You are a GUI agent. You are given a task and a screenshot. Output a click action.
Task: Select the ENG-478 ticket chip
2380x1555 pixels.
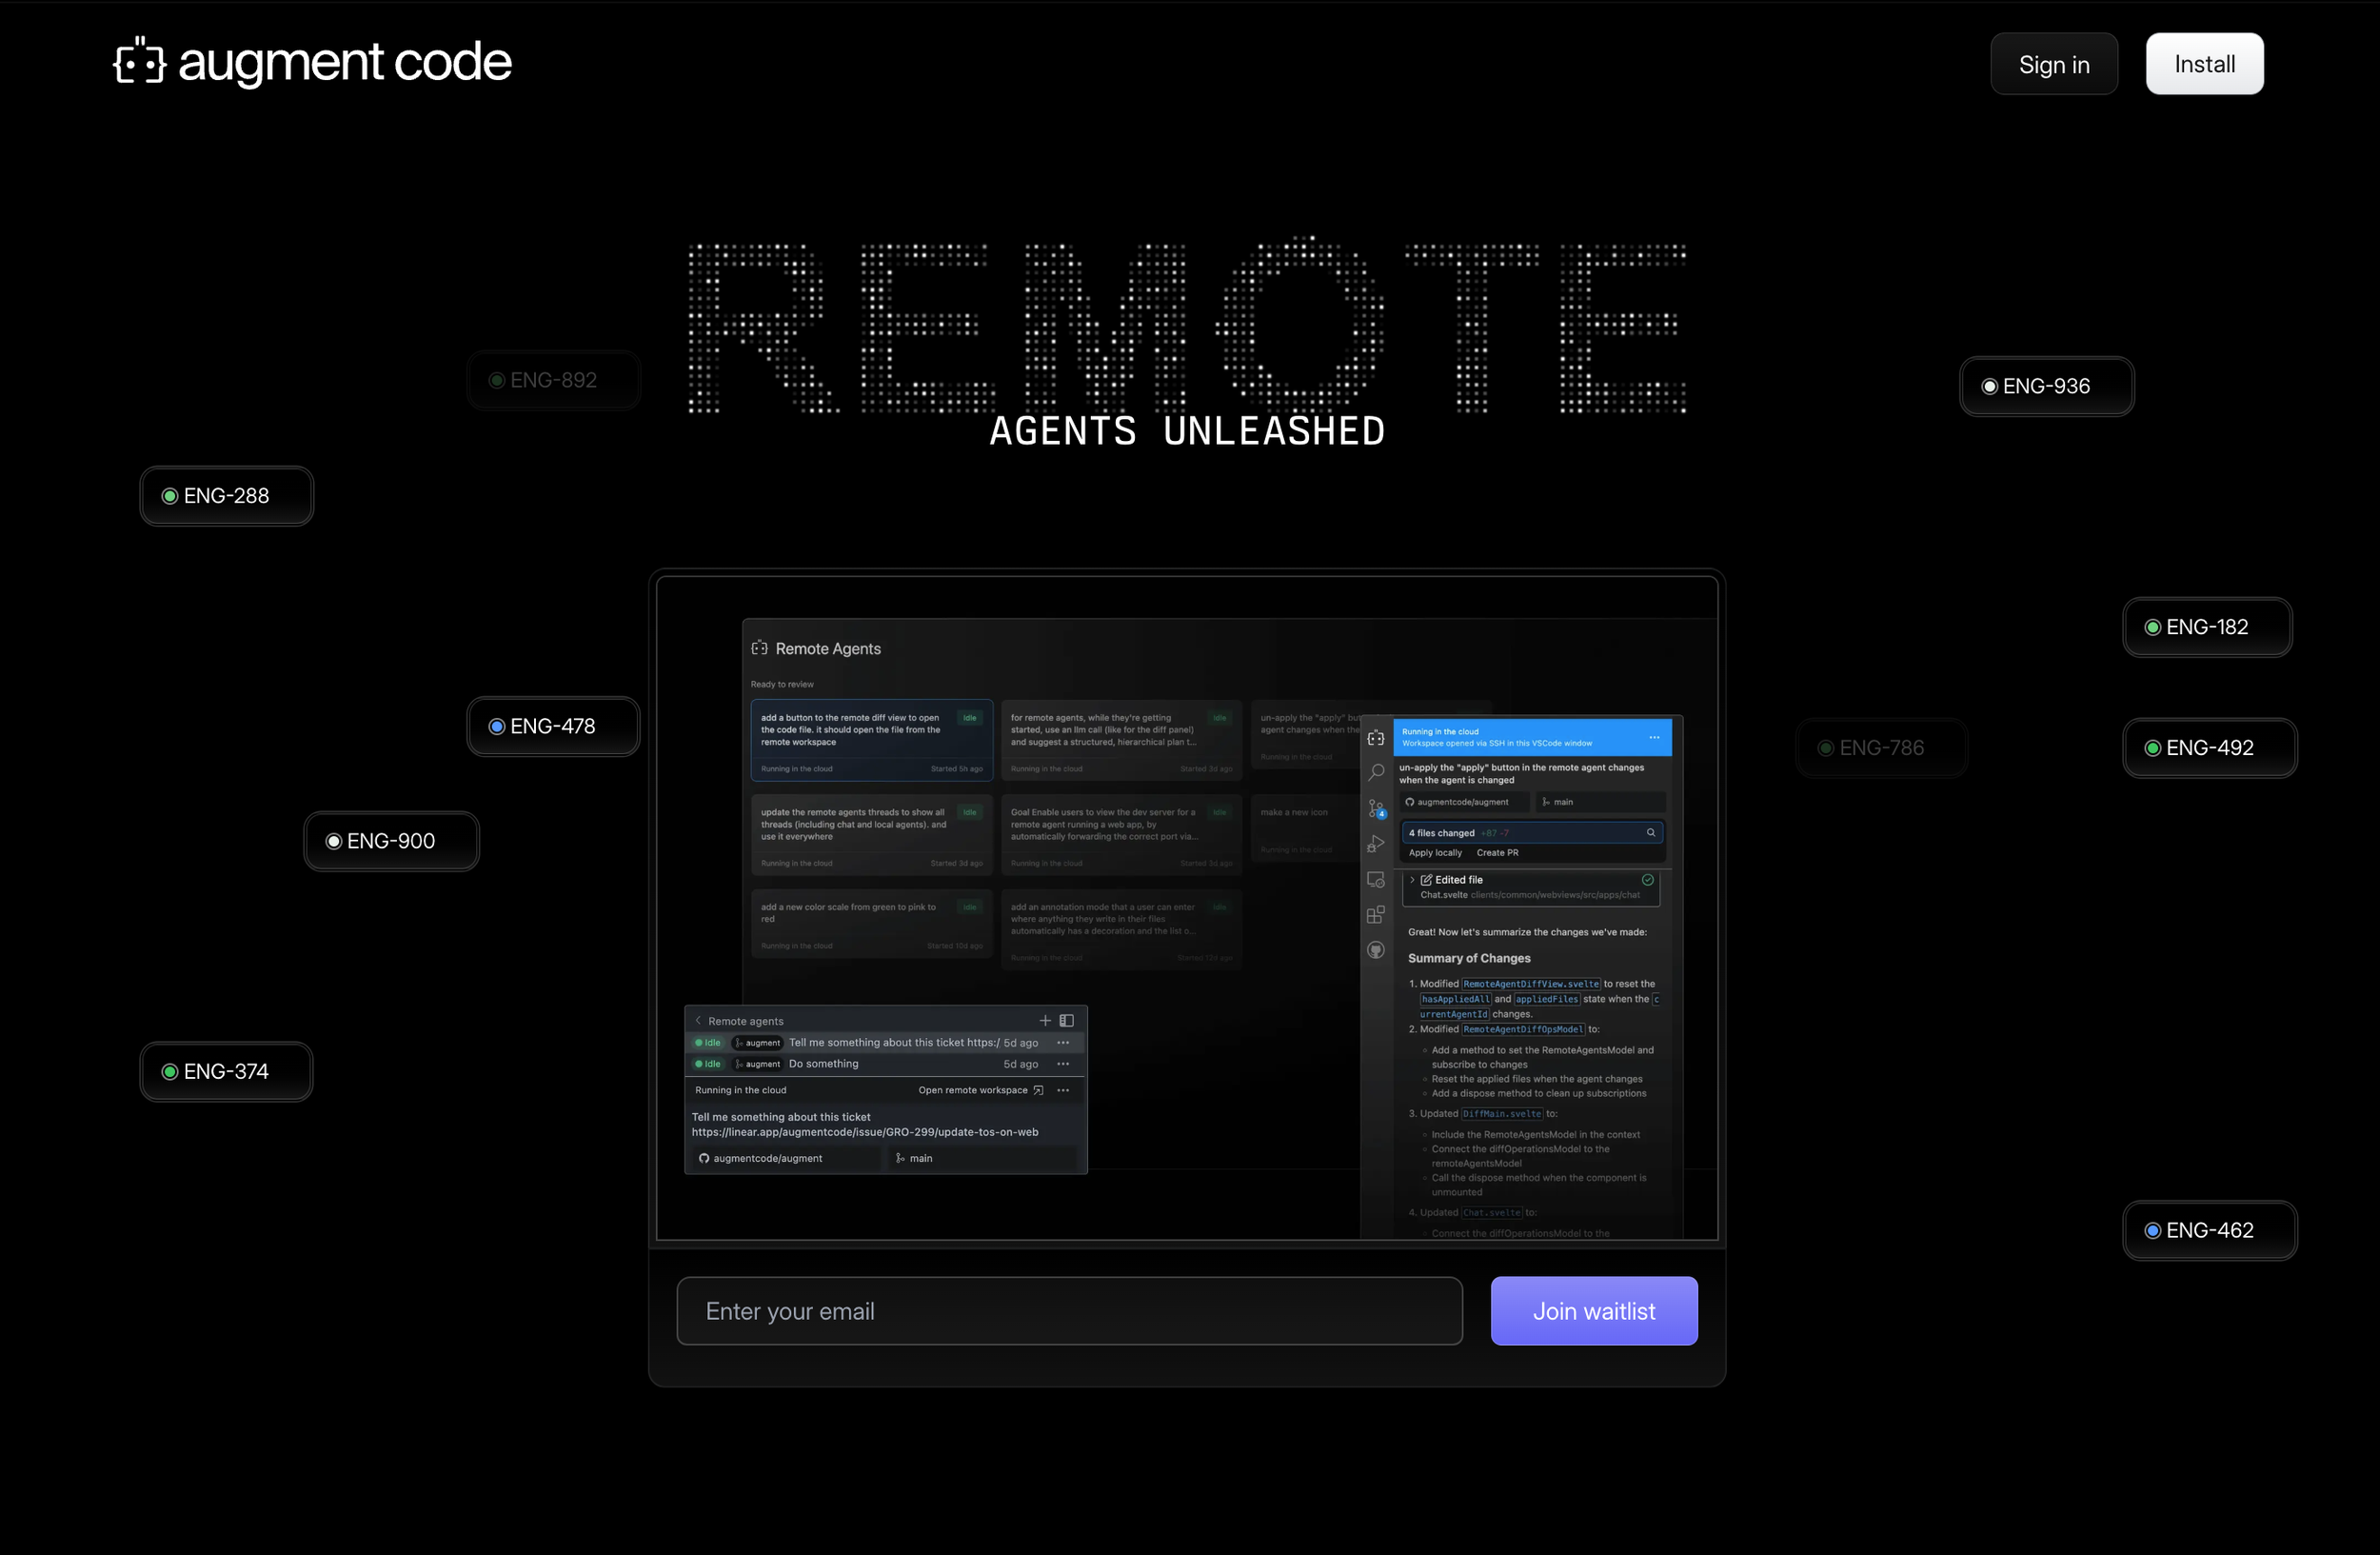click(x=553, y=727)
